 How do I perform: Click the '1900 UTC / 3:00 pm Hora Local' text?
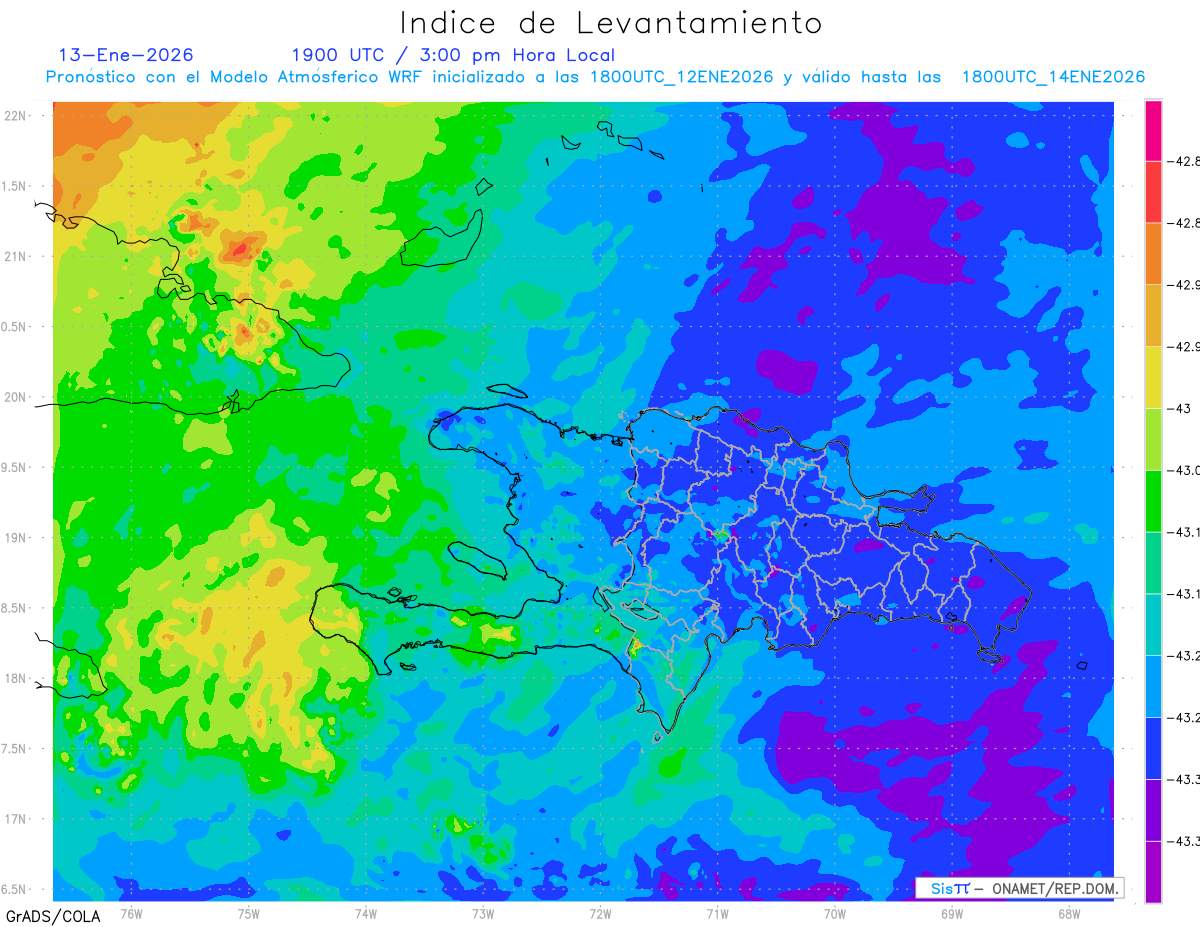coord(453,55)
